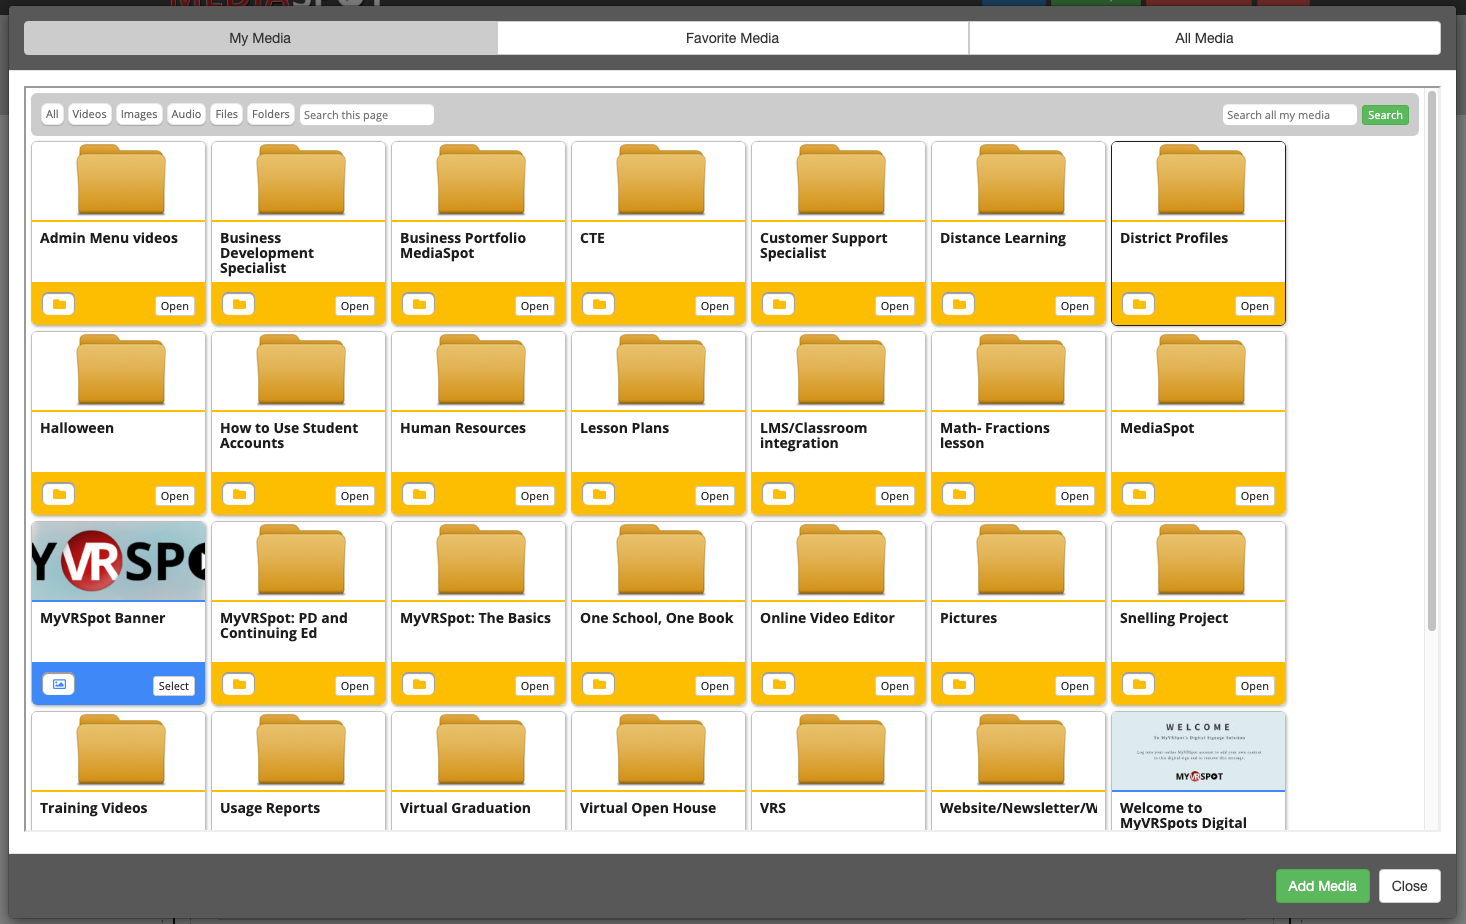Click folder icon button on Customer Support Specialist card
Viewport: 1466px width, 924px height.
click(779, 304)
